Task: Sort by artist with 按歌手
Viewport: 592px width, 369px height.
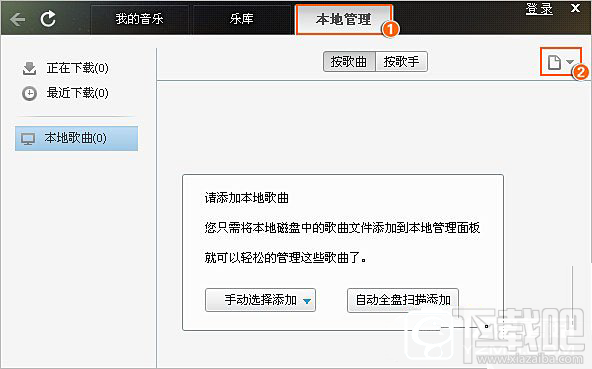Action: (x=401, y=62)
